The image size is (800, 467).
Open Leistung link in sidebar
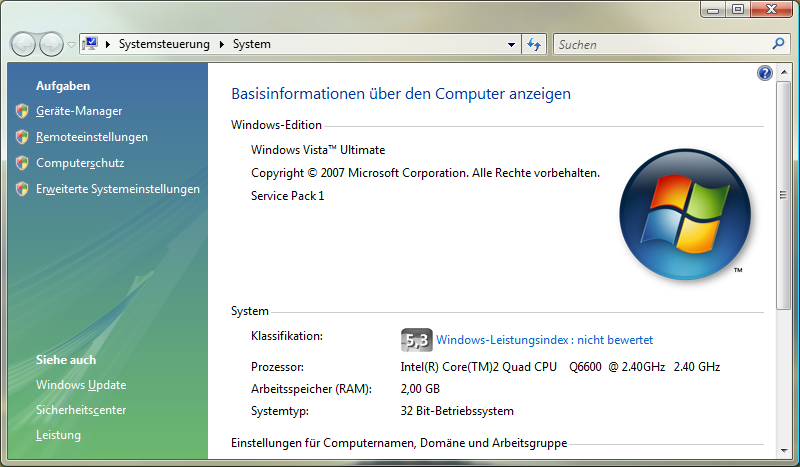(58, 435)
